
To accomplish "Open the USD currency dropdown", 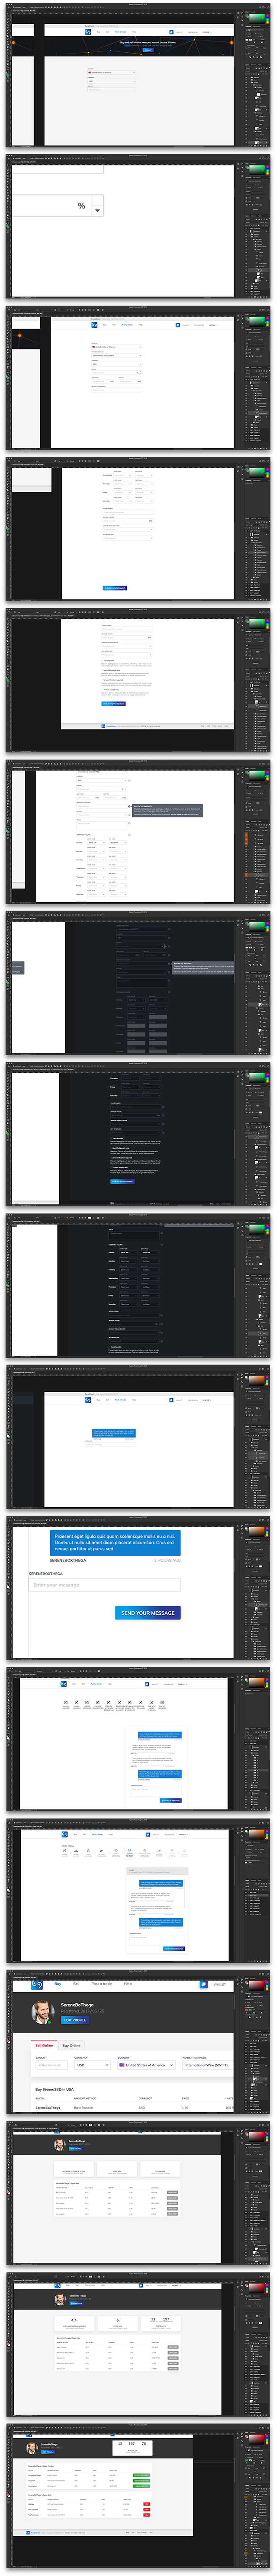I will tap(93, 2065).
